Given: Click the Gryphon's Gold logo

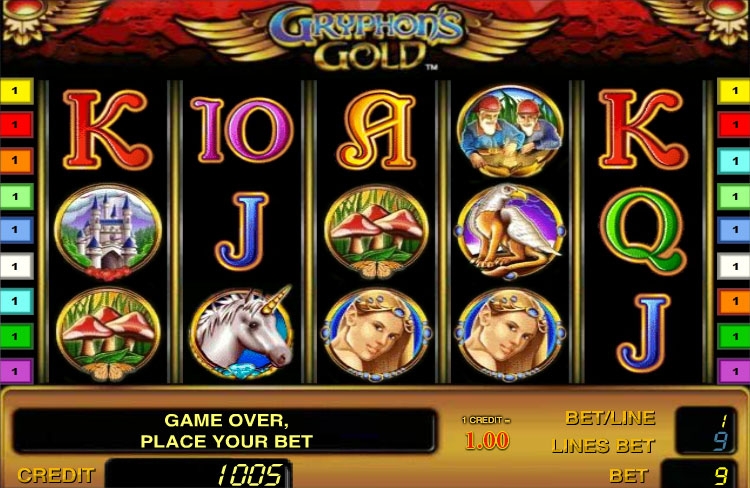Looking at the screenshot, I should (x=366, y=37).
